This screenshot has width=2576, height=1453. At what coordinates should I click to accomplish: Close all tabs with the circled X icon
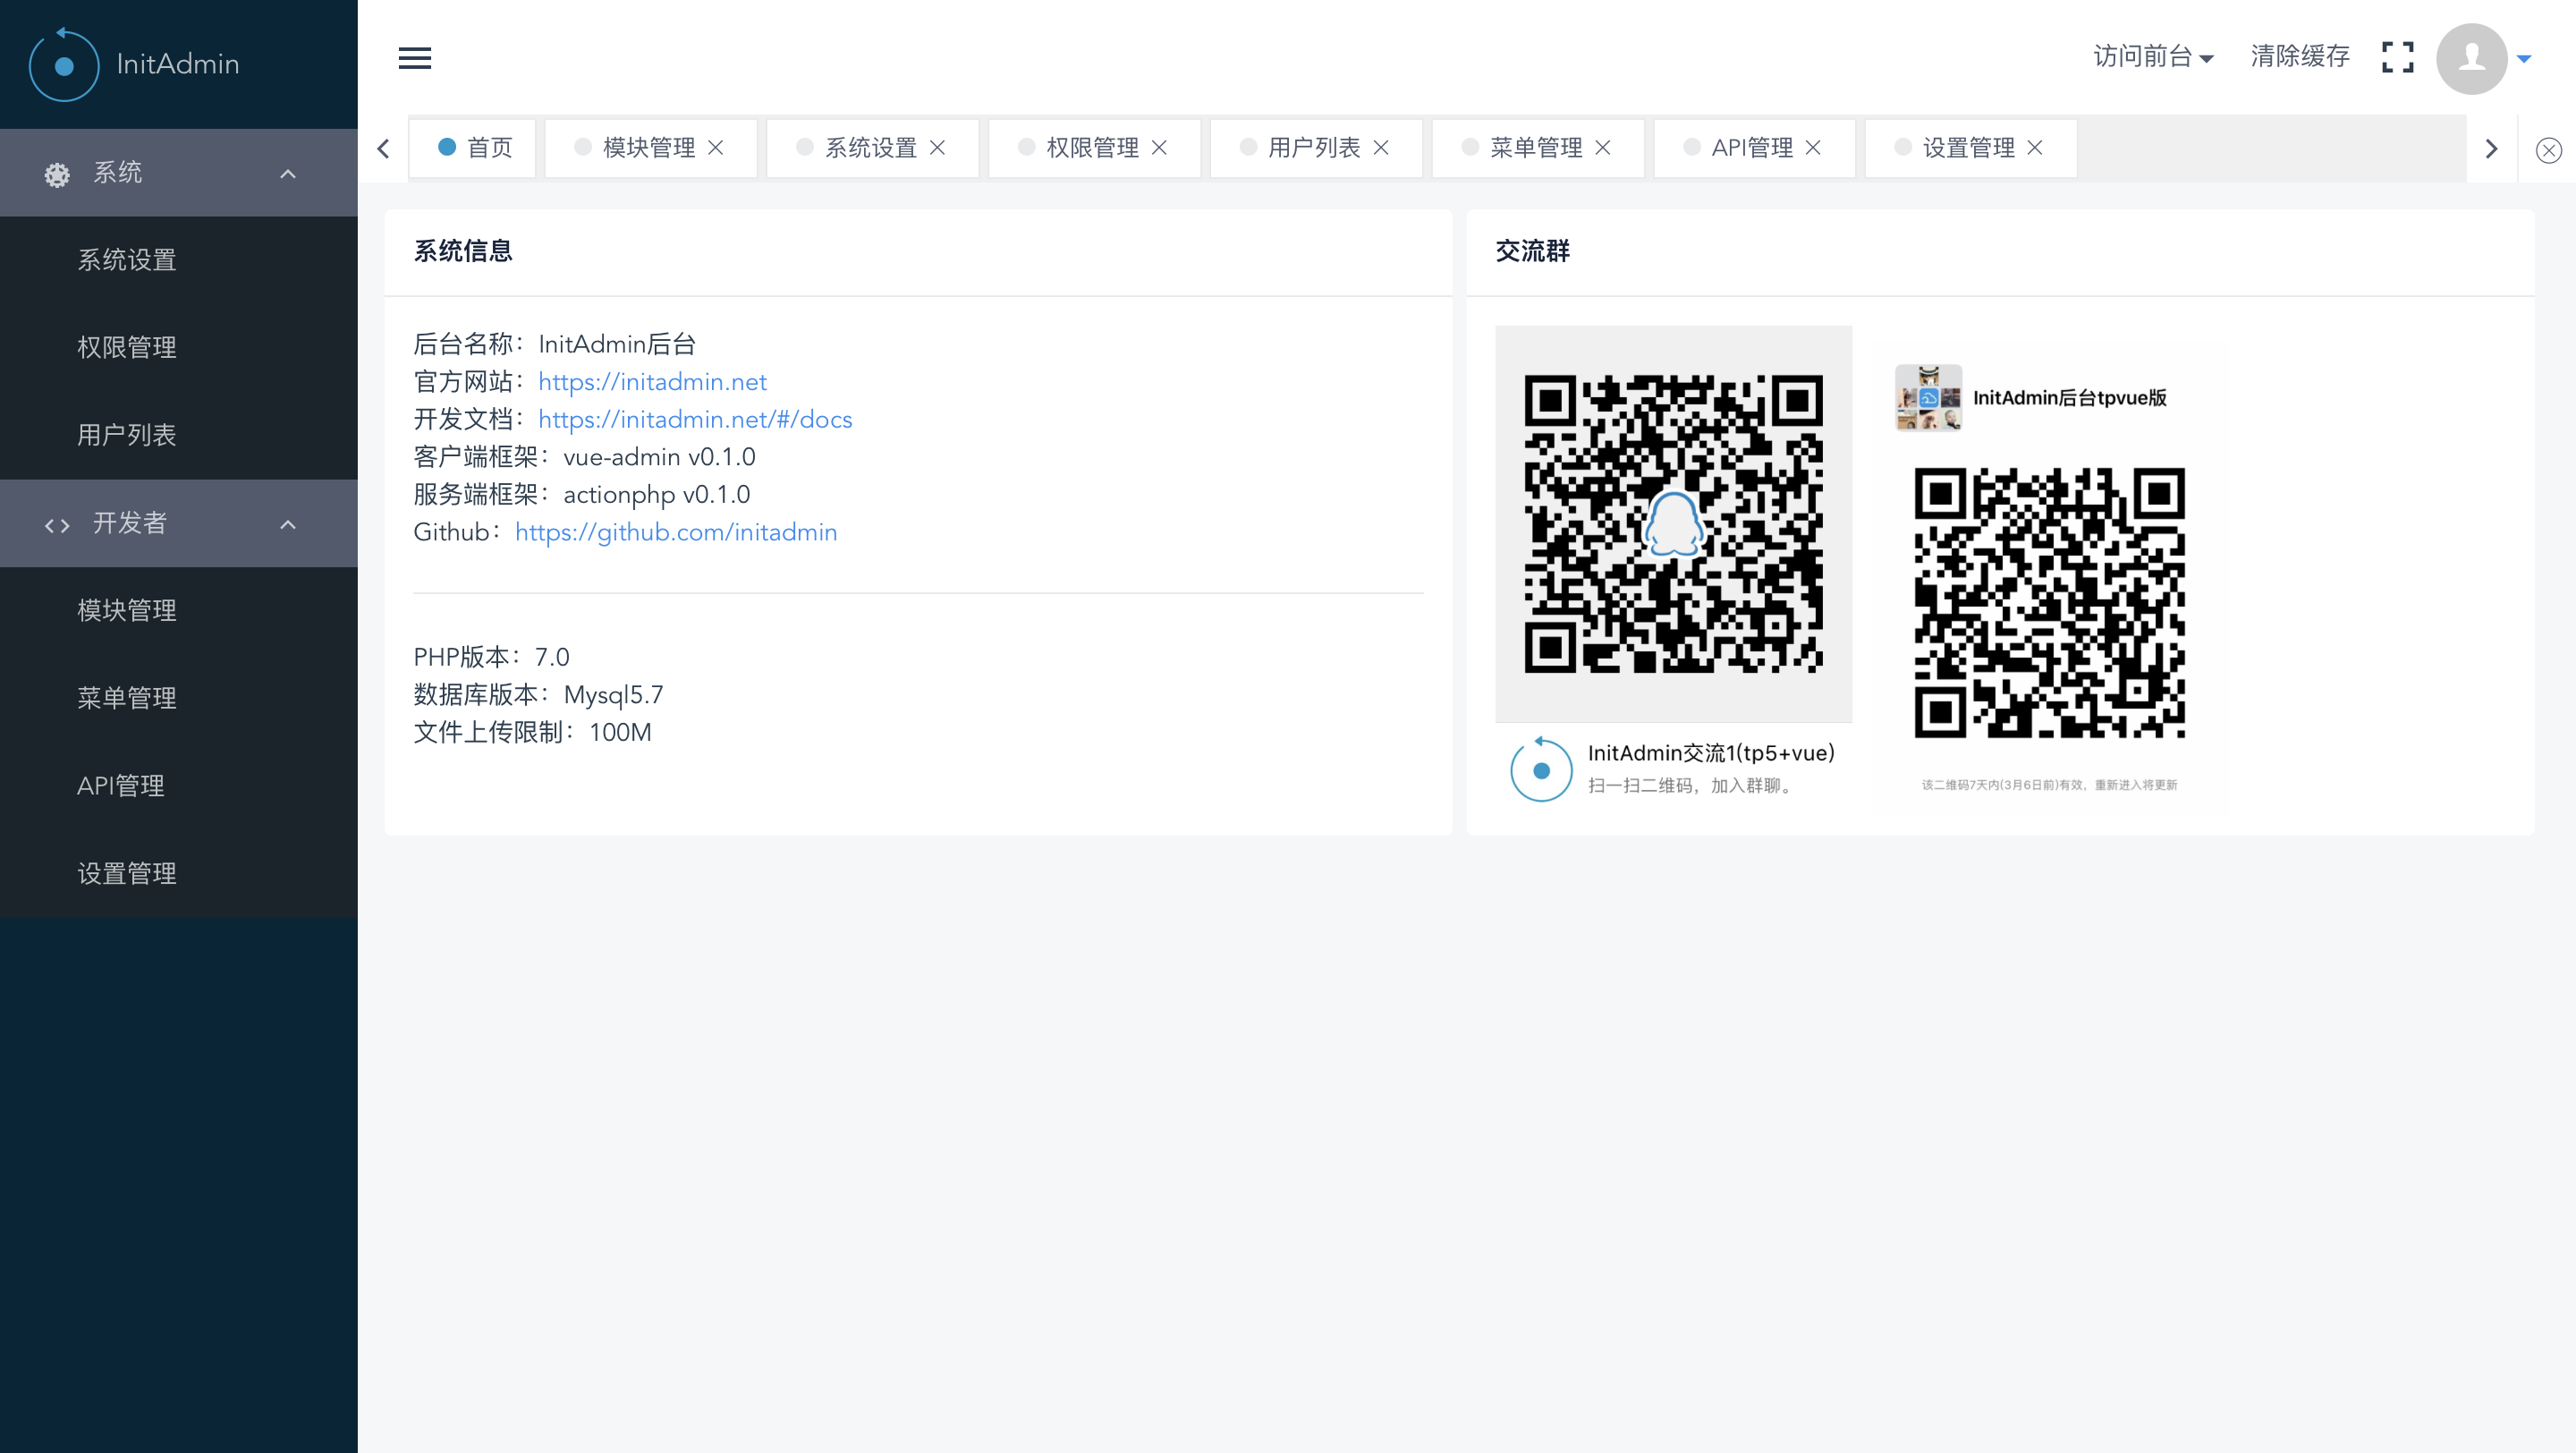2548,150
